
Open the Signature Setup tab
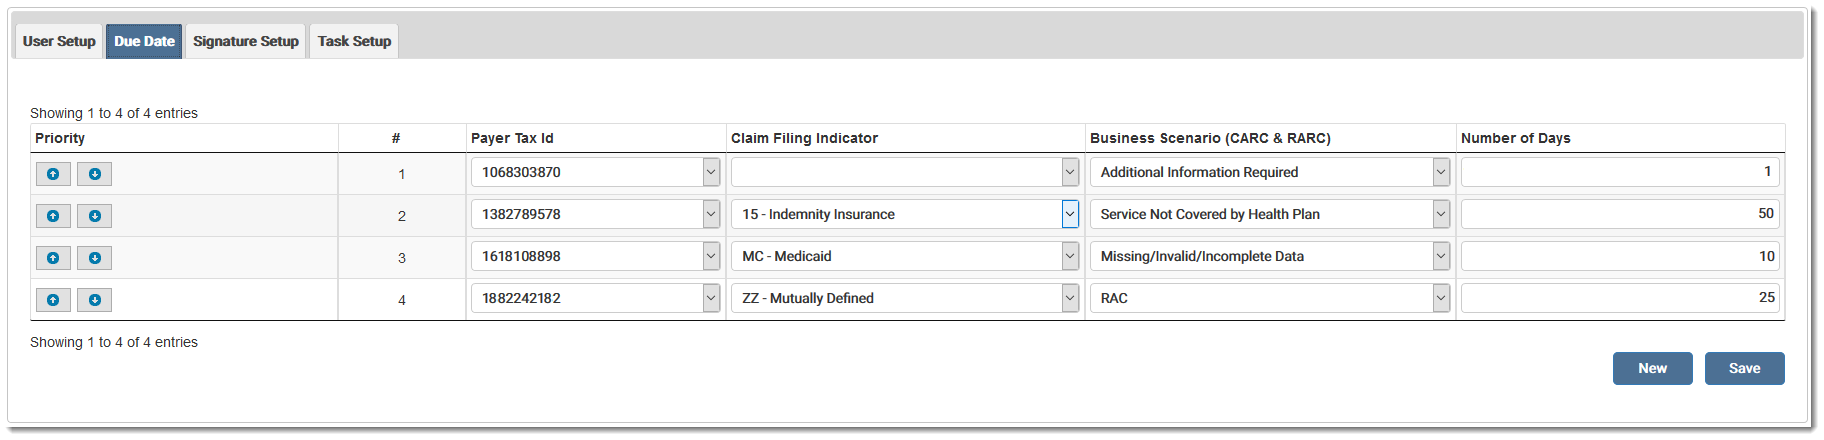pyautogui.click(x=246, y=41)
